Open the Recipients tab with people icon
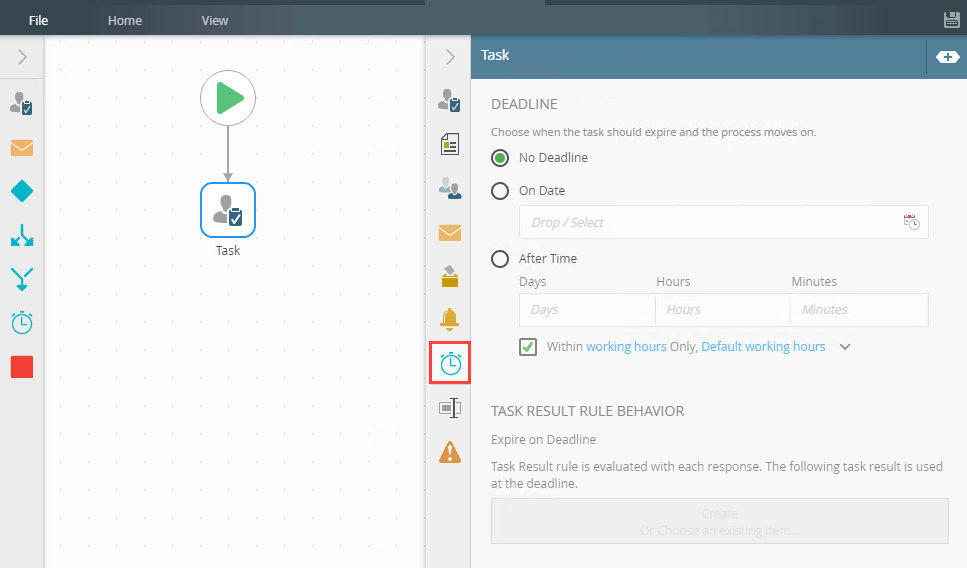967x568 pixels. 450,188
